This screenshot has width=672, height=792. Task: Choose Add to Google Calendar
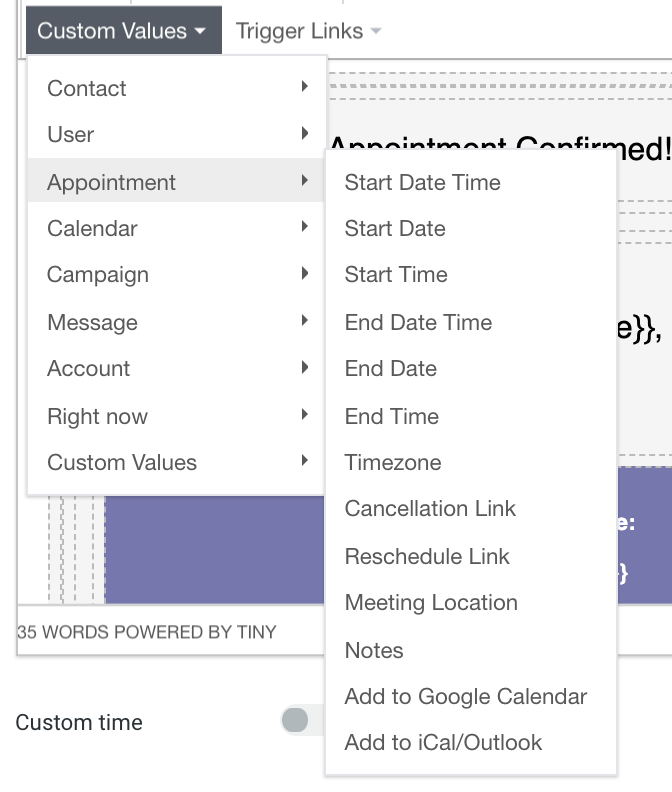click(x=466, y=696)
